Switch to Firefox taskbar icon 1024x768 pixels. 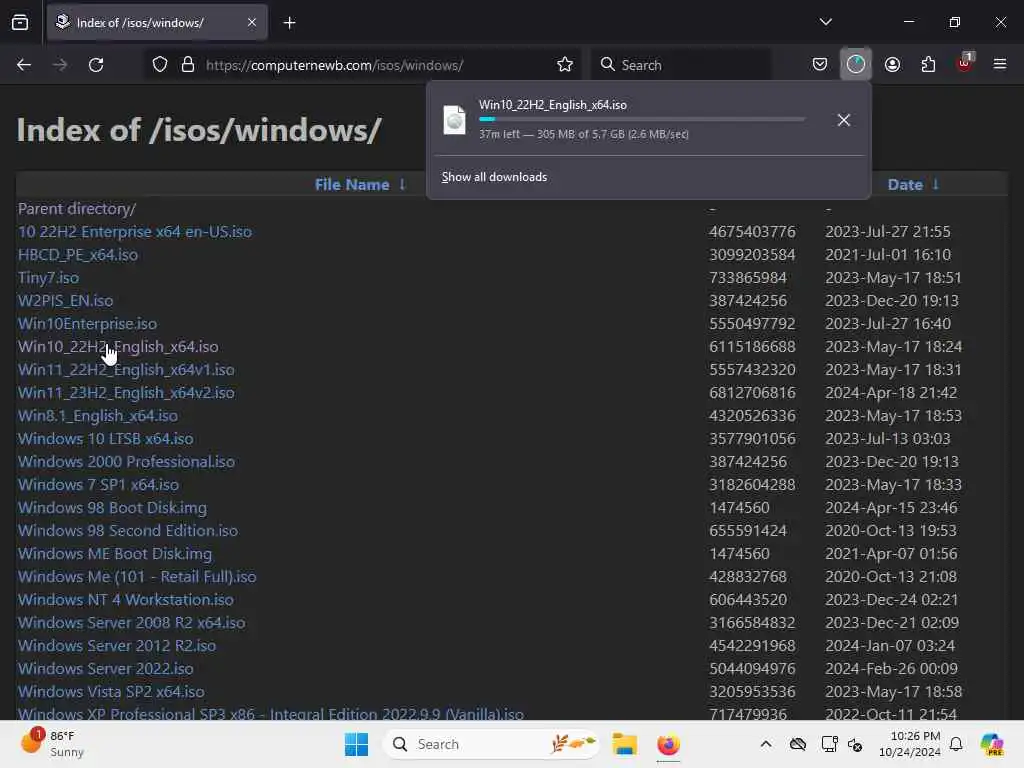point(668,744)
